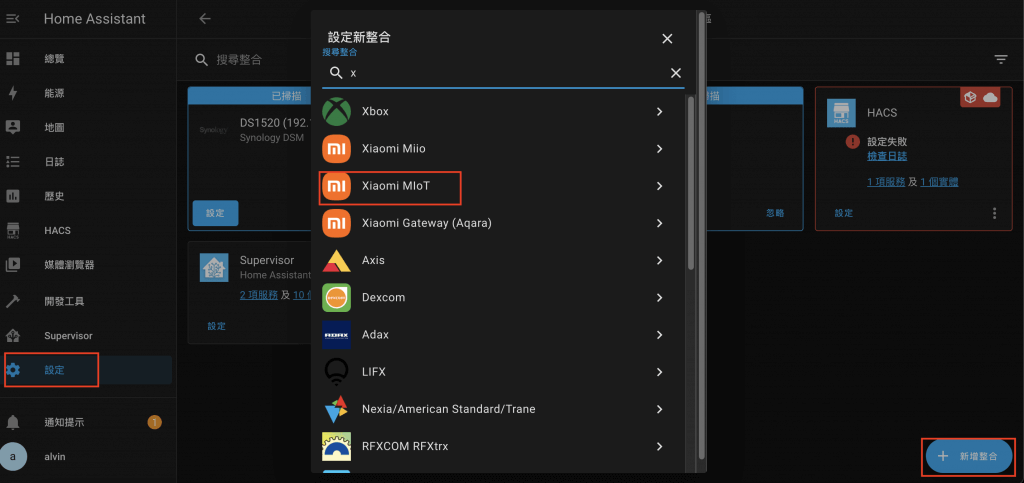Click the Home Assistant title text
Viewport: 1024px width, 483px height.
coord(95,19)
